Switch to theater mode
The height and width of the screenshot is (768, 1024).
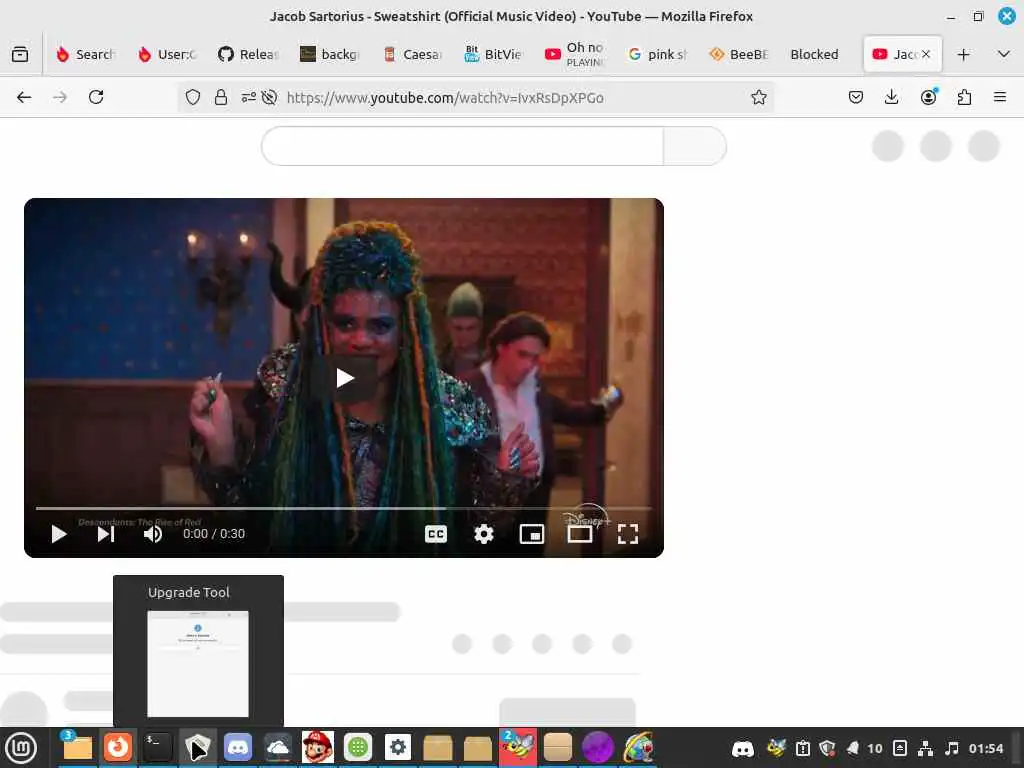[x=580, y=534]
